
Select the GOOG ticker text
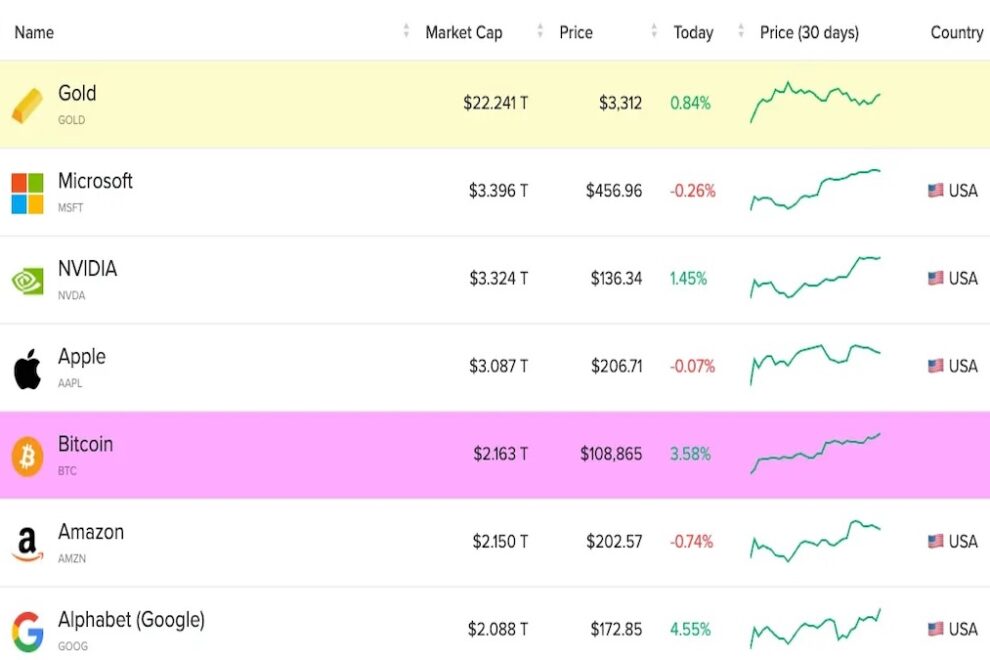coord(73,647)
